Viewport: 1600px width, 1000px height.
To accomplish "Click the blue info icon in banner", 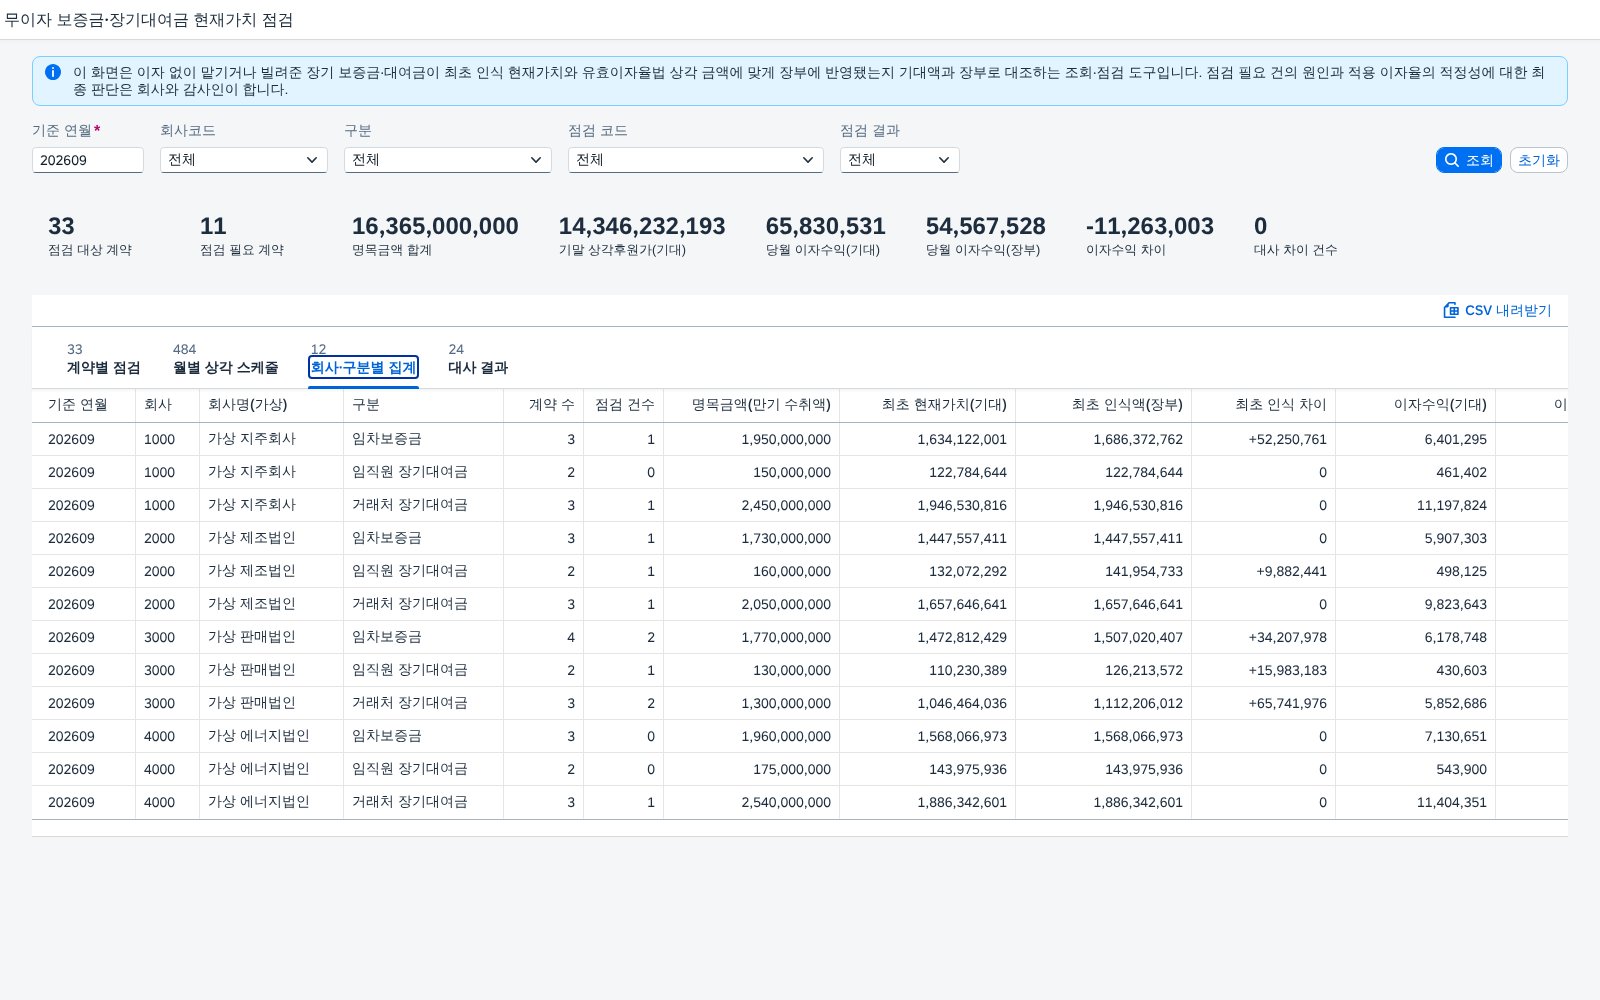I will click(x=53, y=72).
